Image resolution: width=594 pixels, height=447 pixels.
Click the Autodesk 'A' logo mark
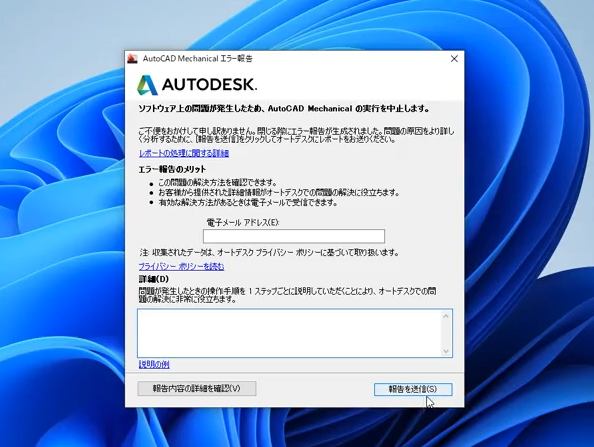(147, 85)
